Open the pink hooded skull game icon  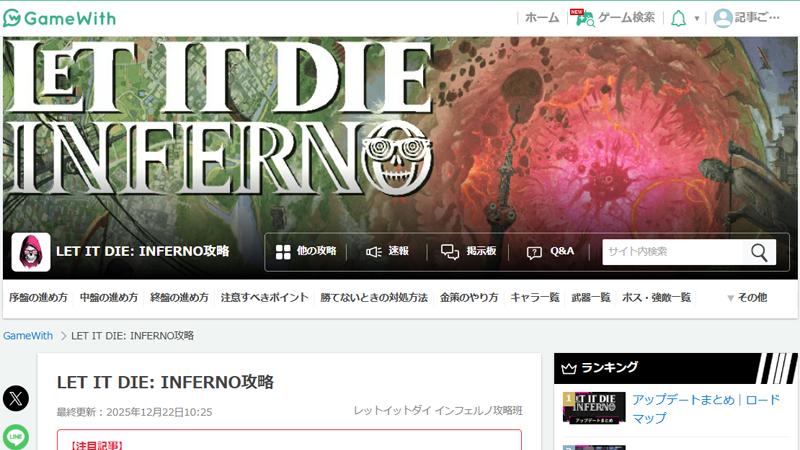click(x=31, y=252)
